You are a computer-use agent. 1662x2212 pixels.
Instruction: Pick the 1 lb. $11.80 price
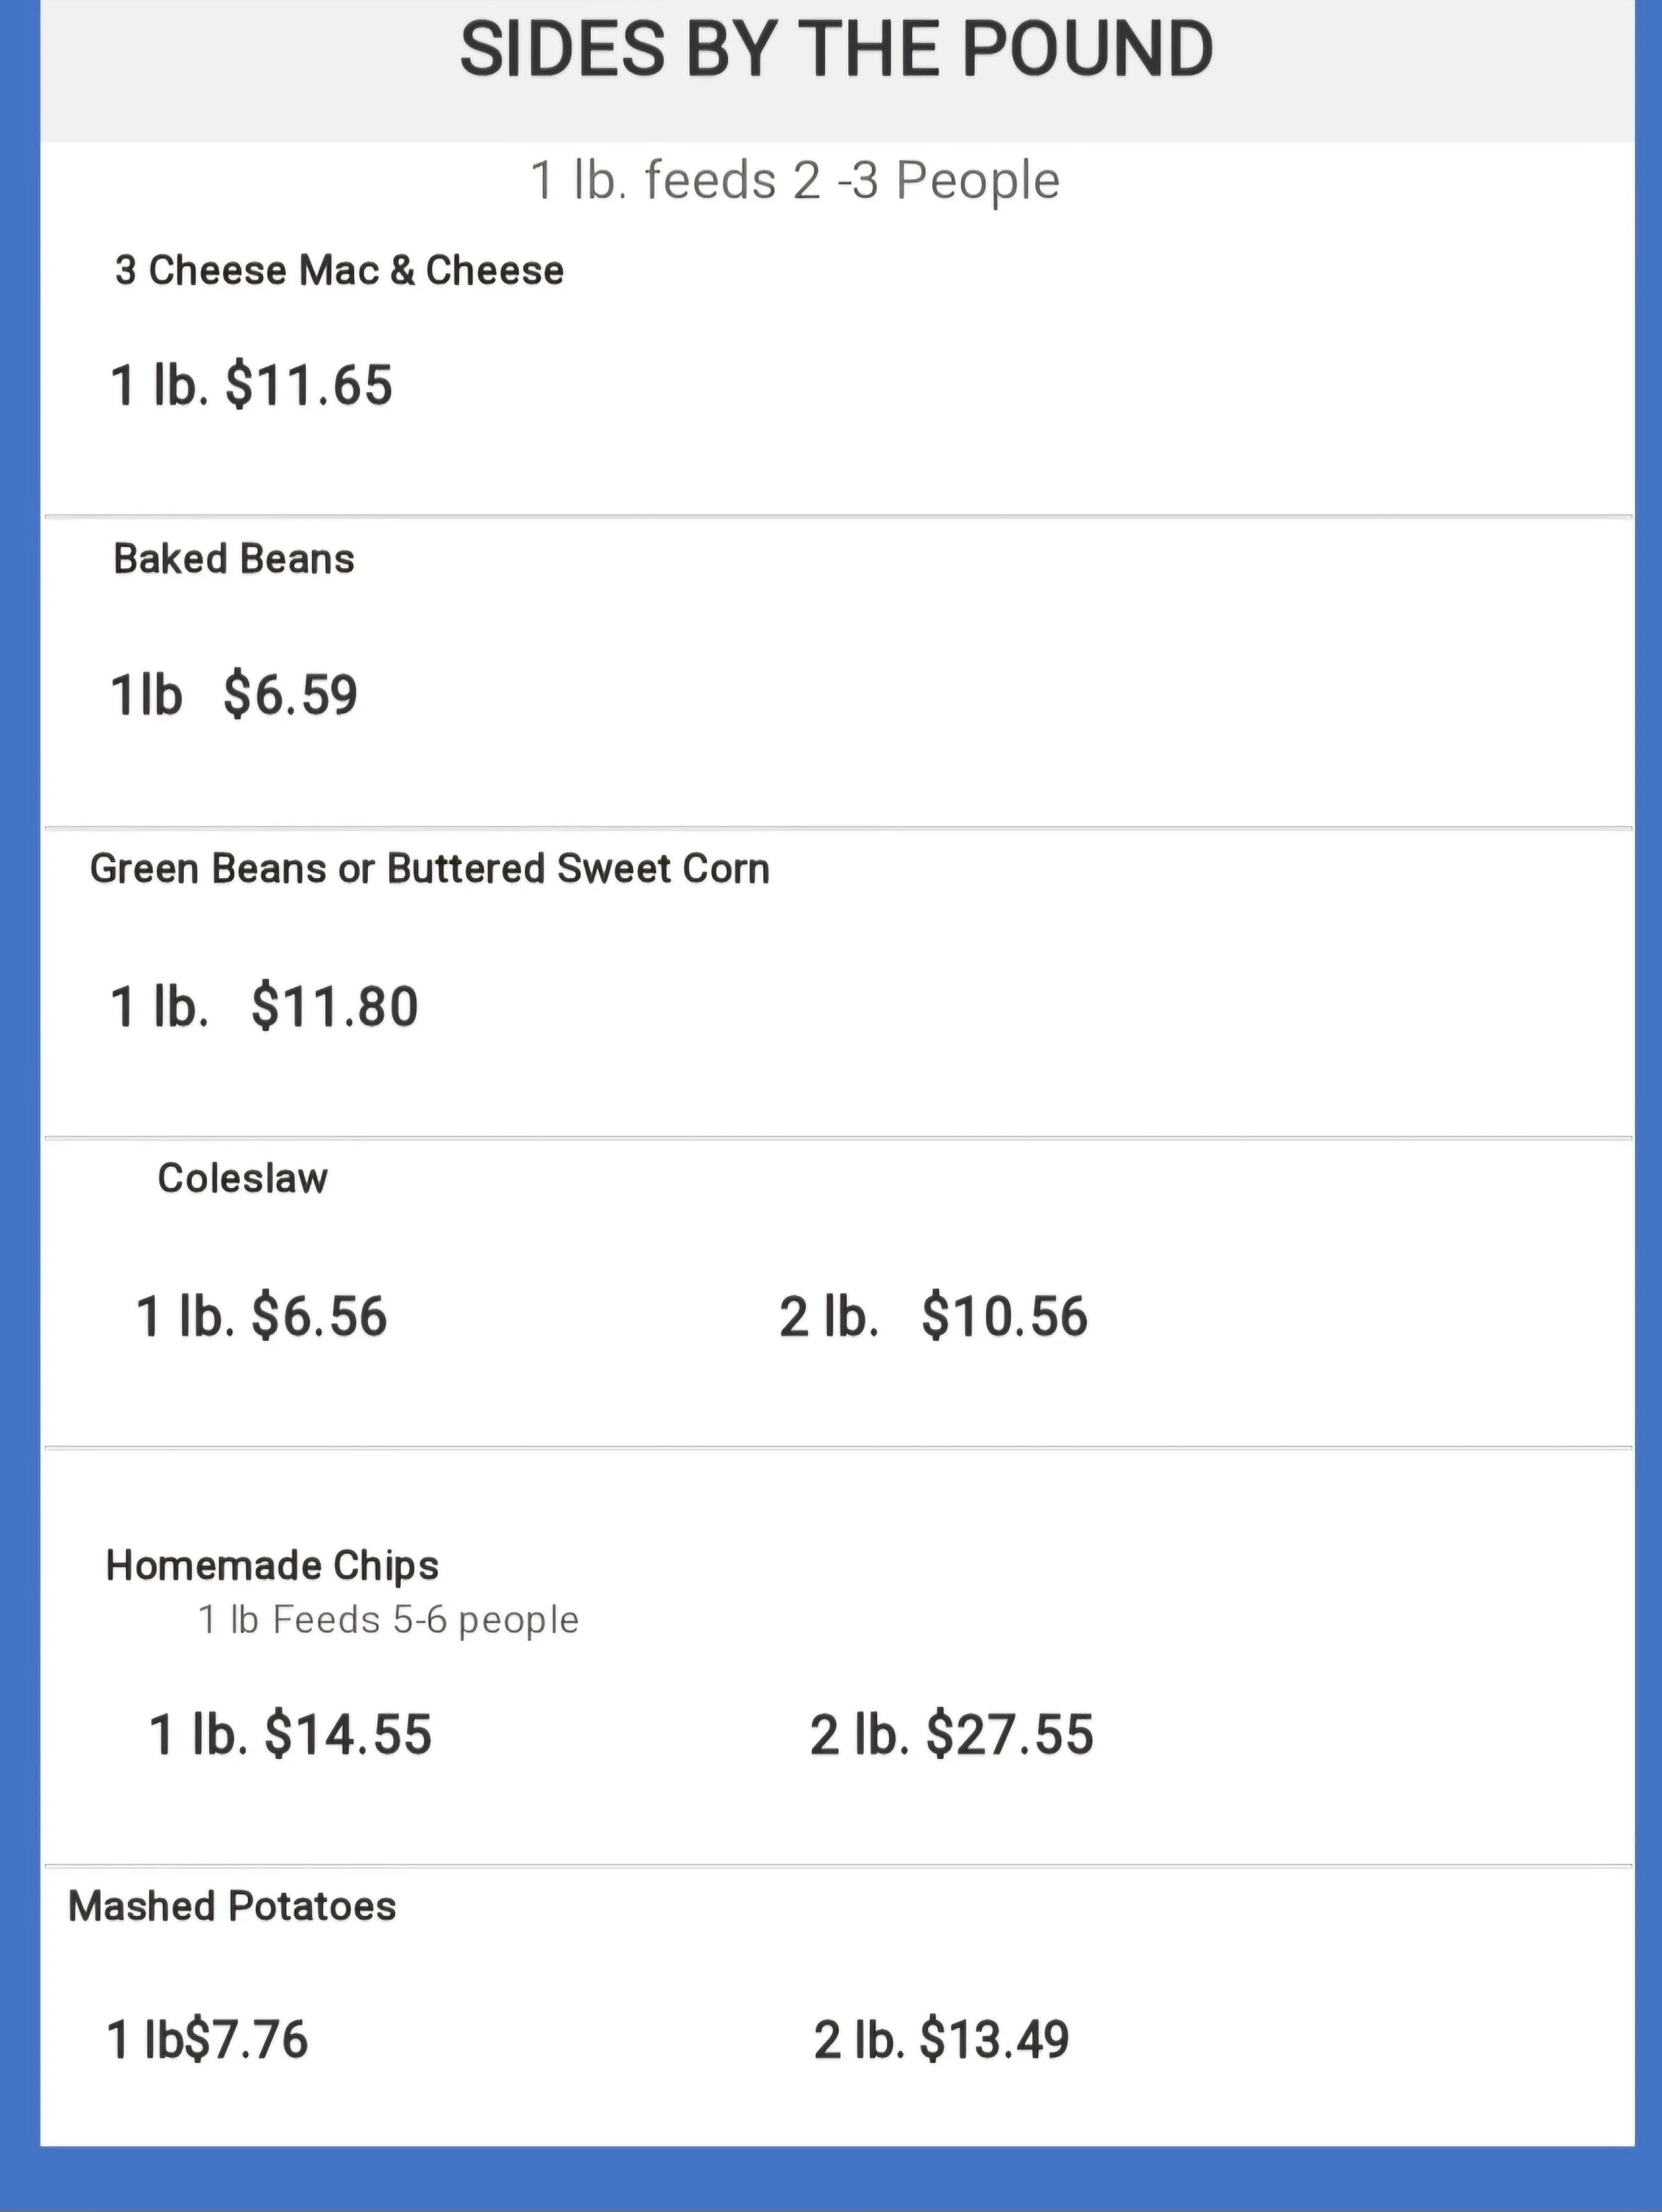click(264, 1006)
